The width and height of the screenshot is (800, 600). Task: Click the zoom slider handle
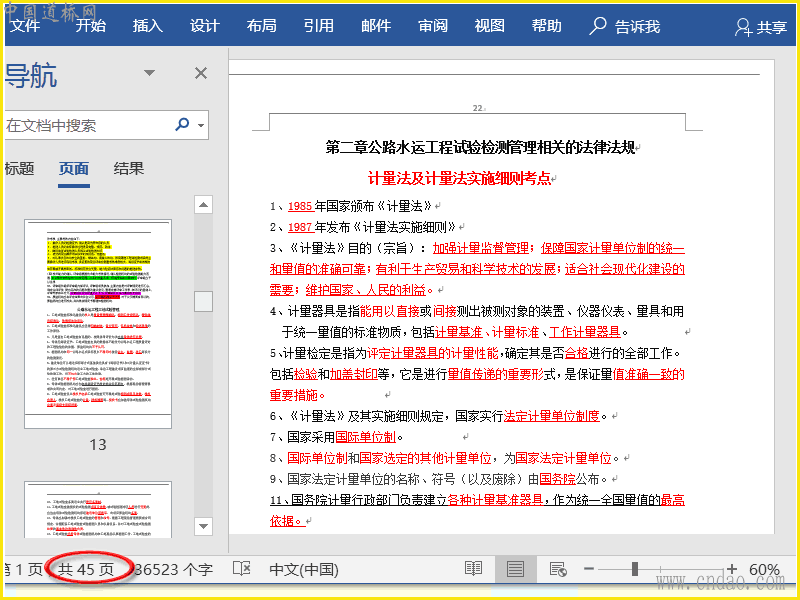pos(634,569)
